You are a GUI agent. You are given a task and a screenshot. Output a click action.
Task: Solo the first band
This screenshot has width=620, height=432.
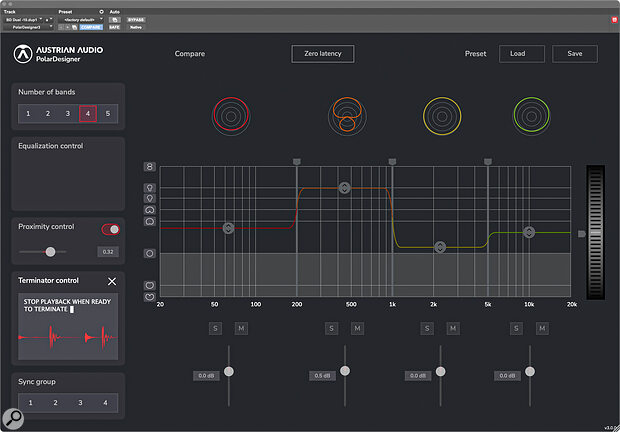[x=215, y=328]
